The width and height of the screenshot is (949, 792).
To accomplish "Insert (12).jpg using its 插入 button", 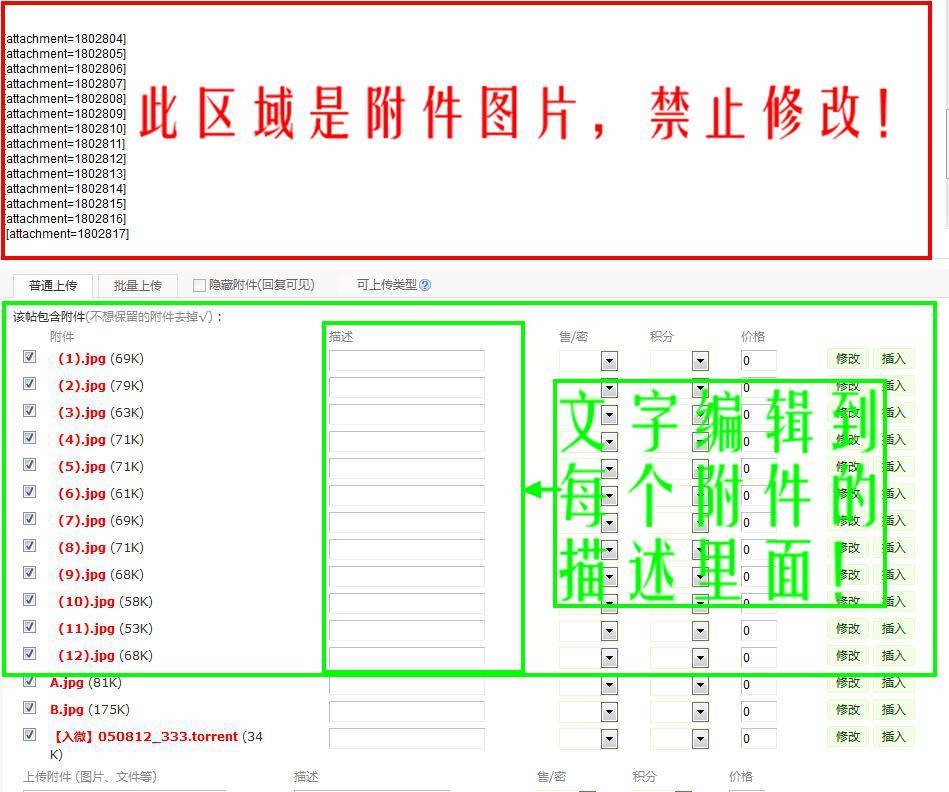I will (893, 655).
